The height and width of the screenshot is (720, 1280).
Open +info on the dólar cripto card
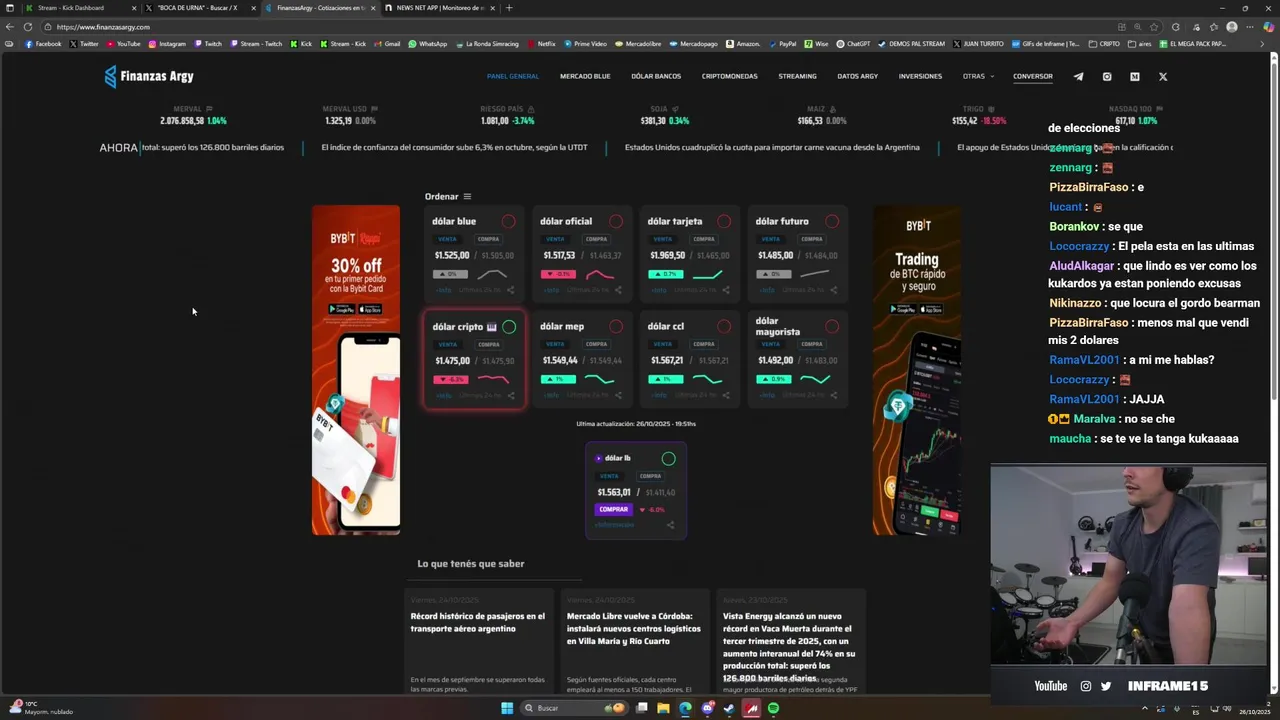pos(442,395)
